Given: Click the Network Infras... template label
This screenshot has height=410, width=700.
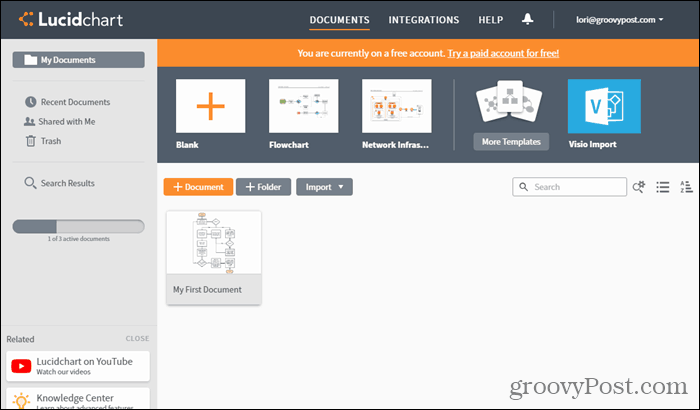Looking at the screenshot, I should click(395, 145).
